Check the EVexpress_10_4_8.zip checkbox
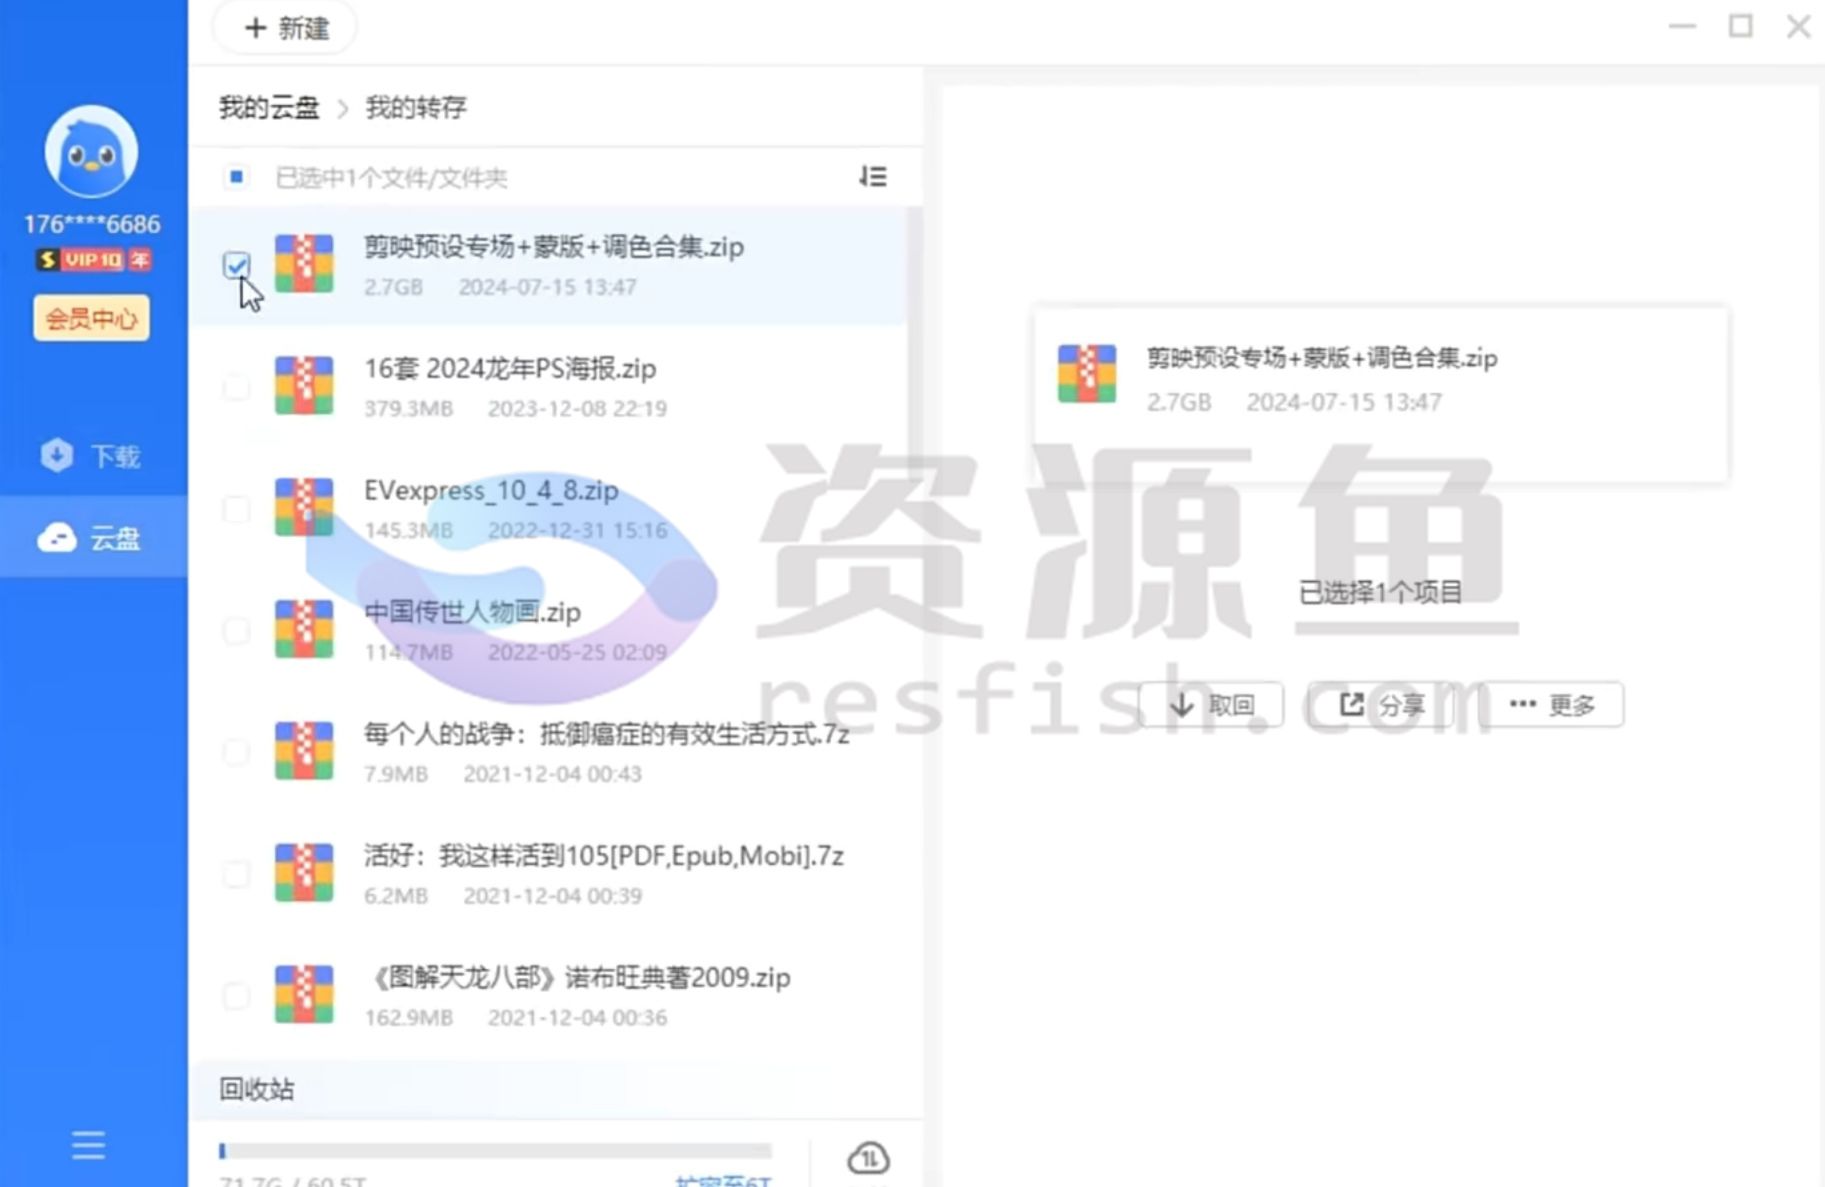Image resolution: width=1825 pixels, height=1187 pixels. 237,509
